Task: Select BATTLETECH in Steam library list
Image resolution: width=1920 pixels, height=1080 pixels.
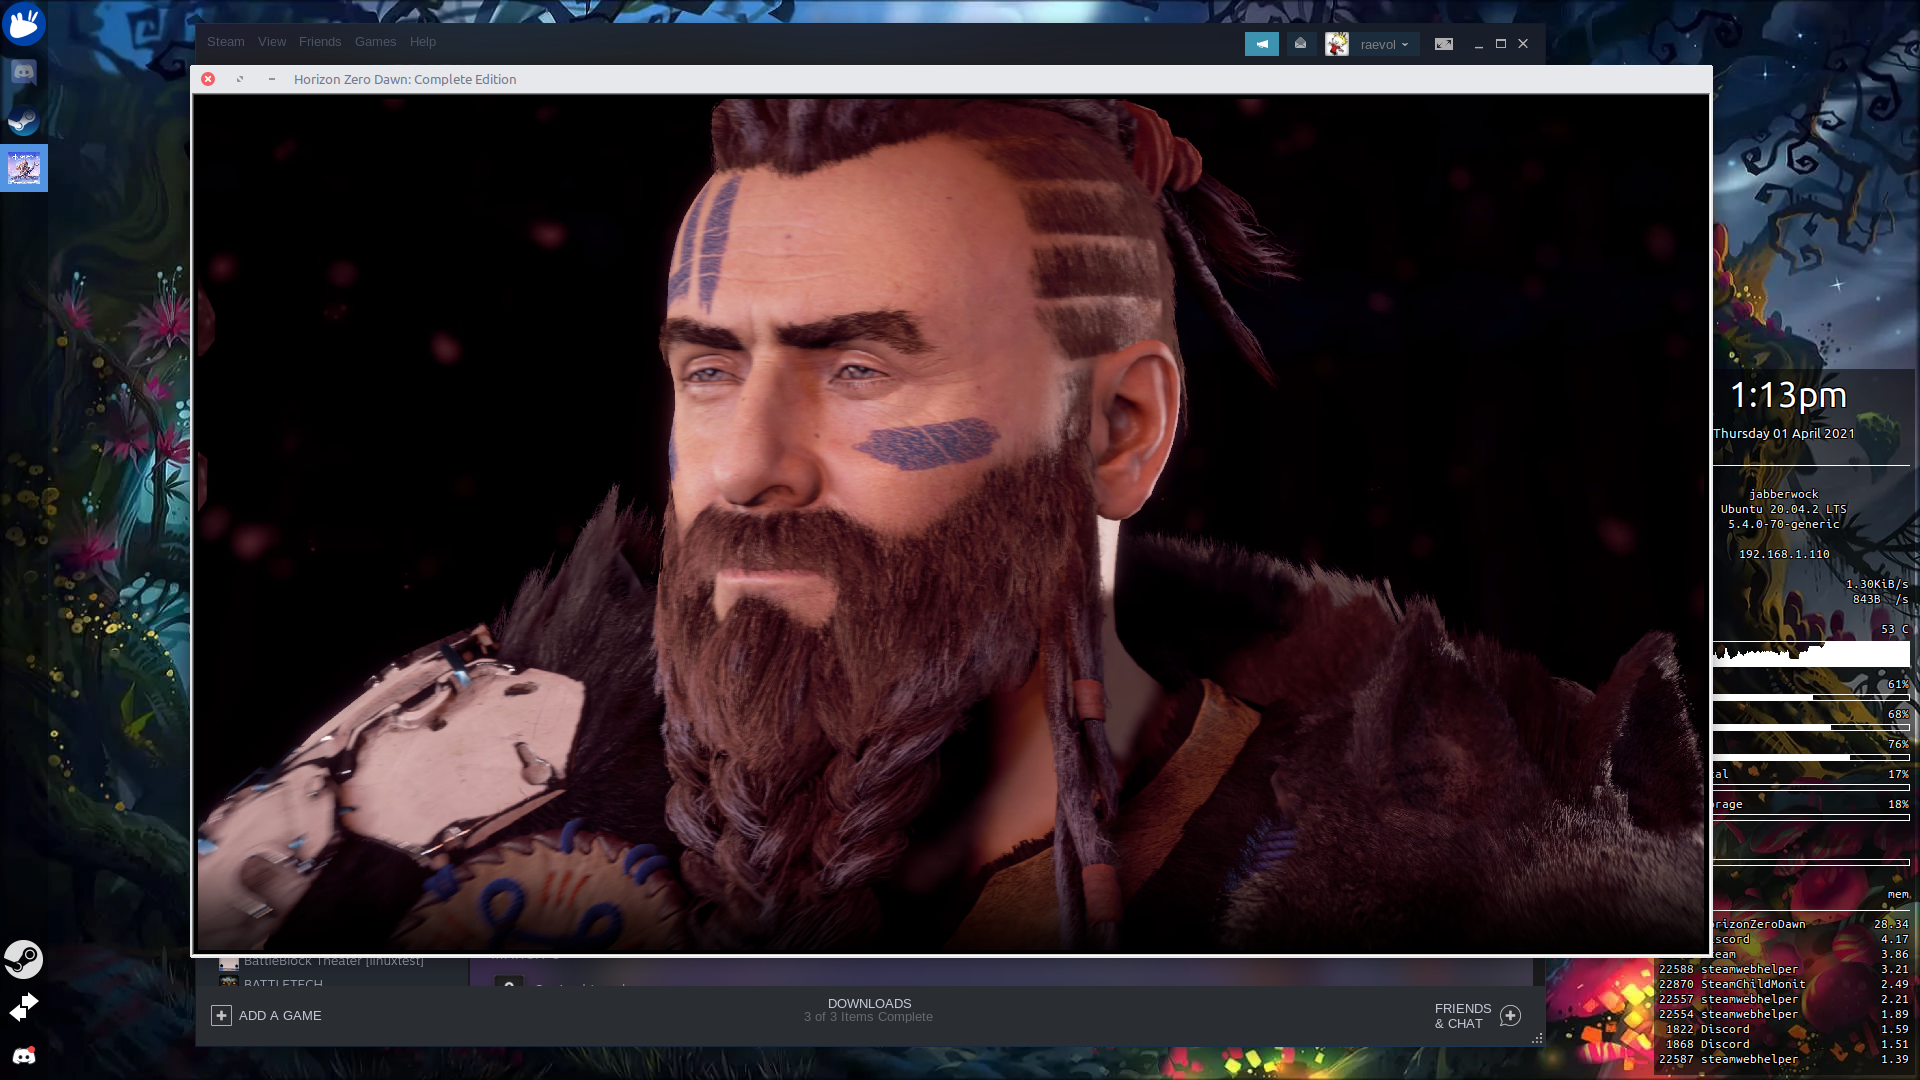Action: tap(283, 982)
